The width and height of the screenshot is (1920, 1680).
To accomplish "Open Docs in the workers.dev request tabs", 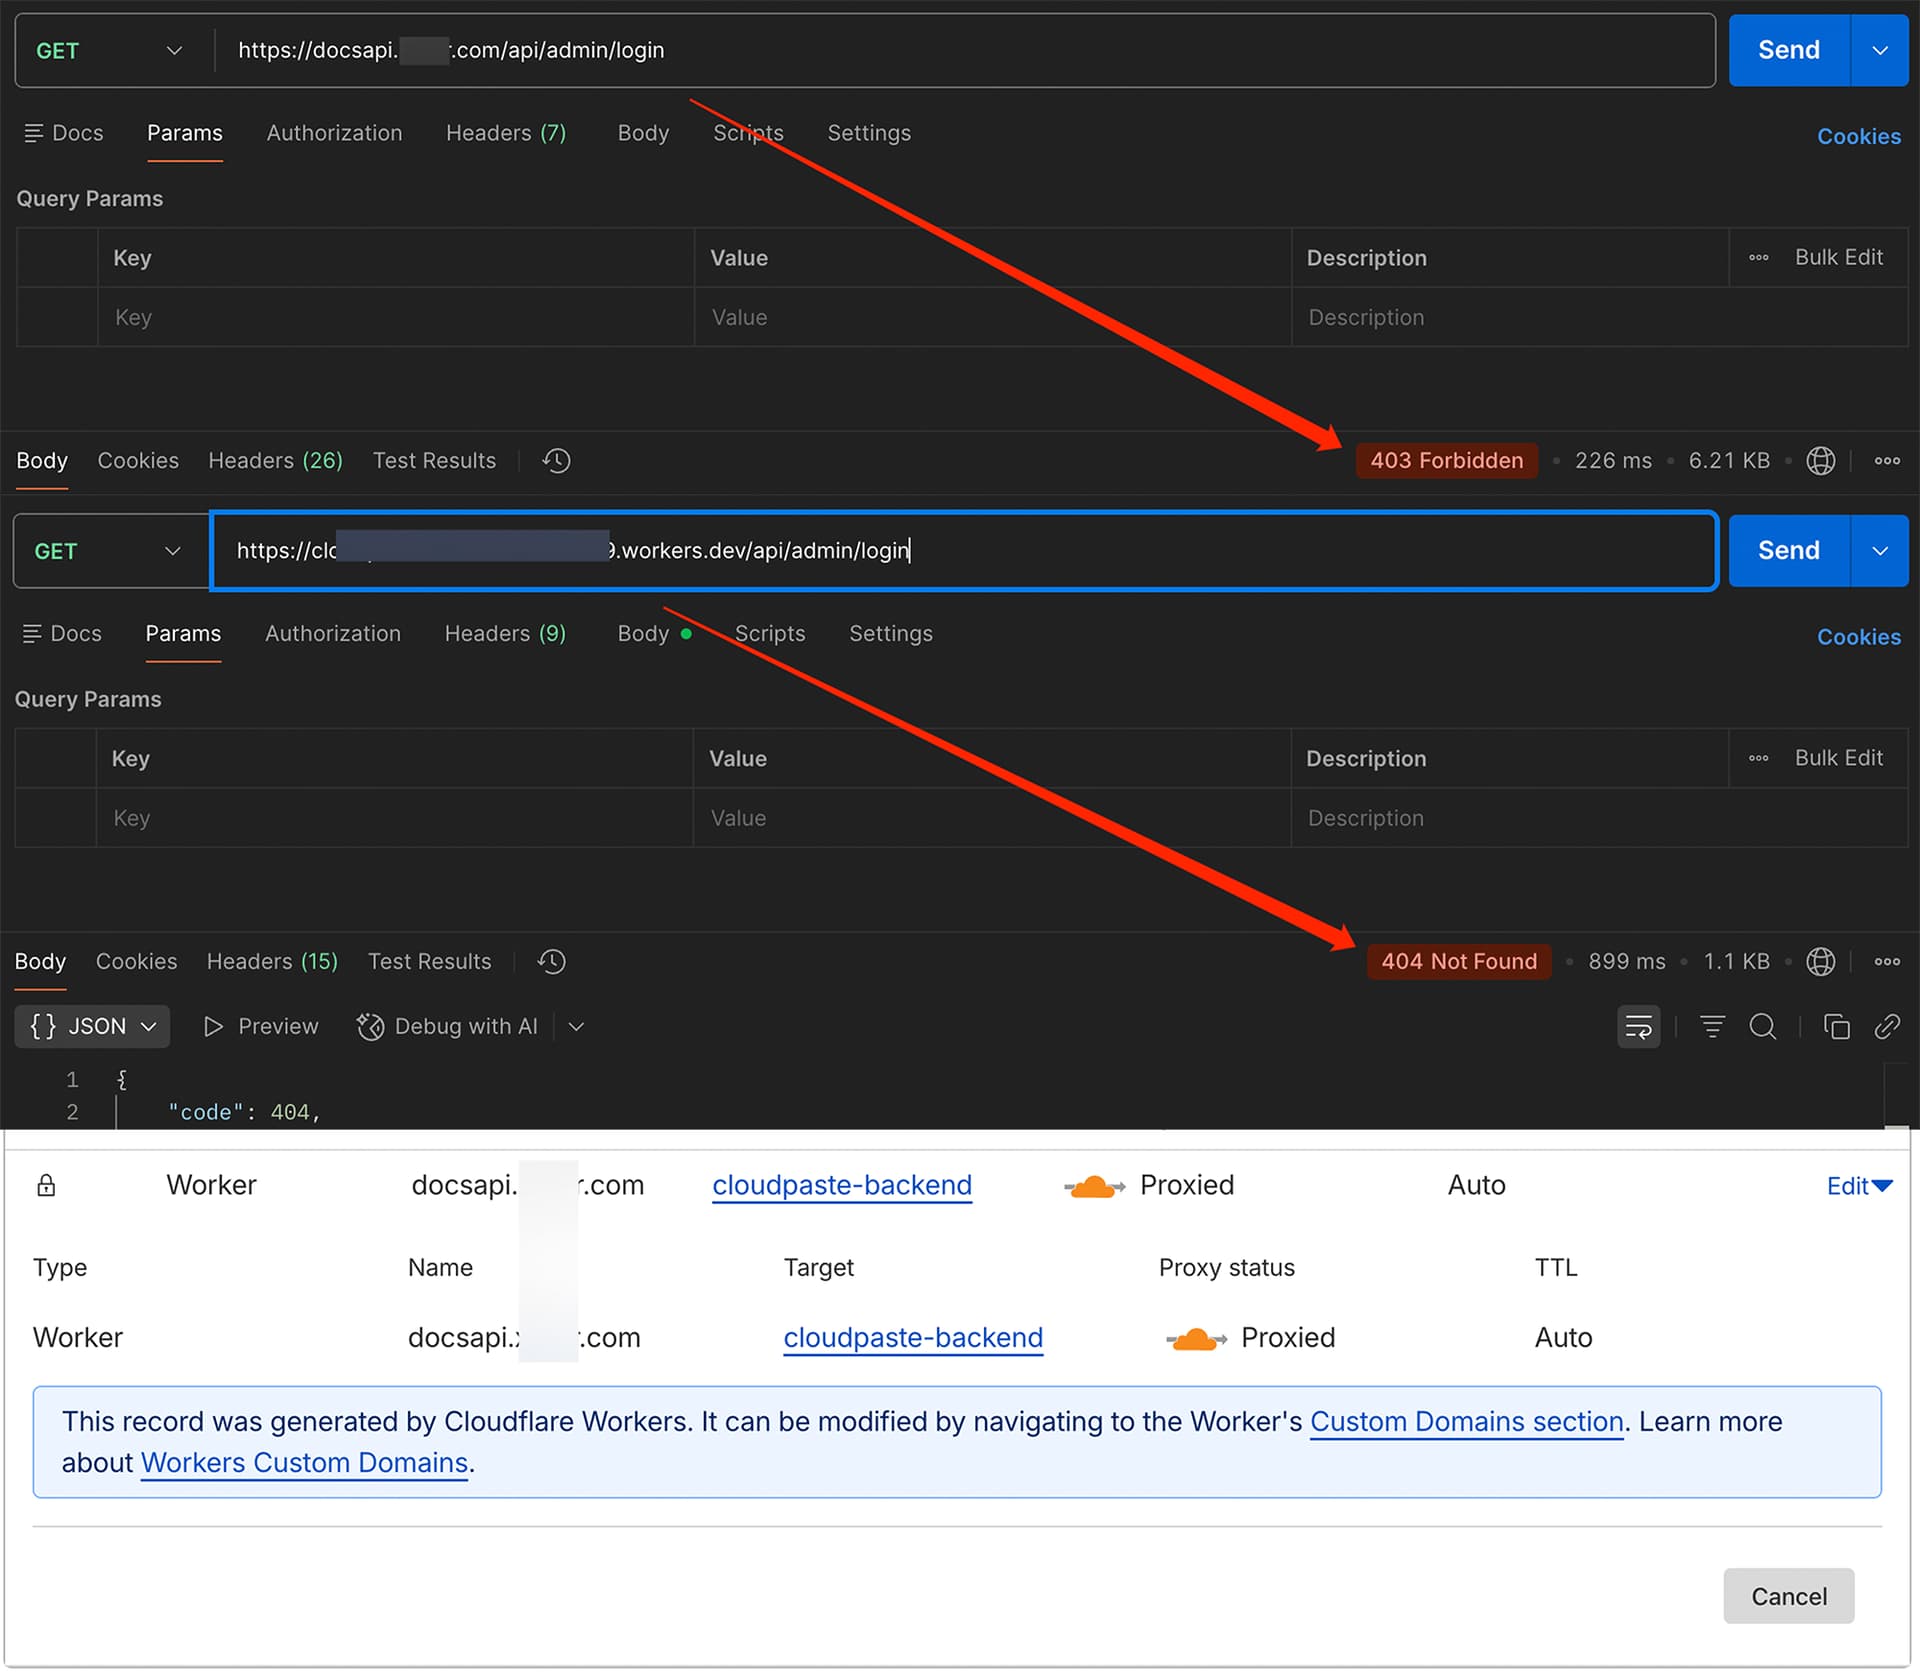I will coord(62,634).
